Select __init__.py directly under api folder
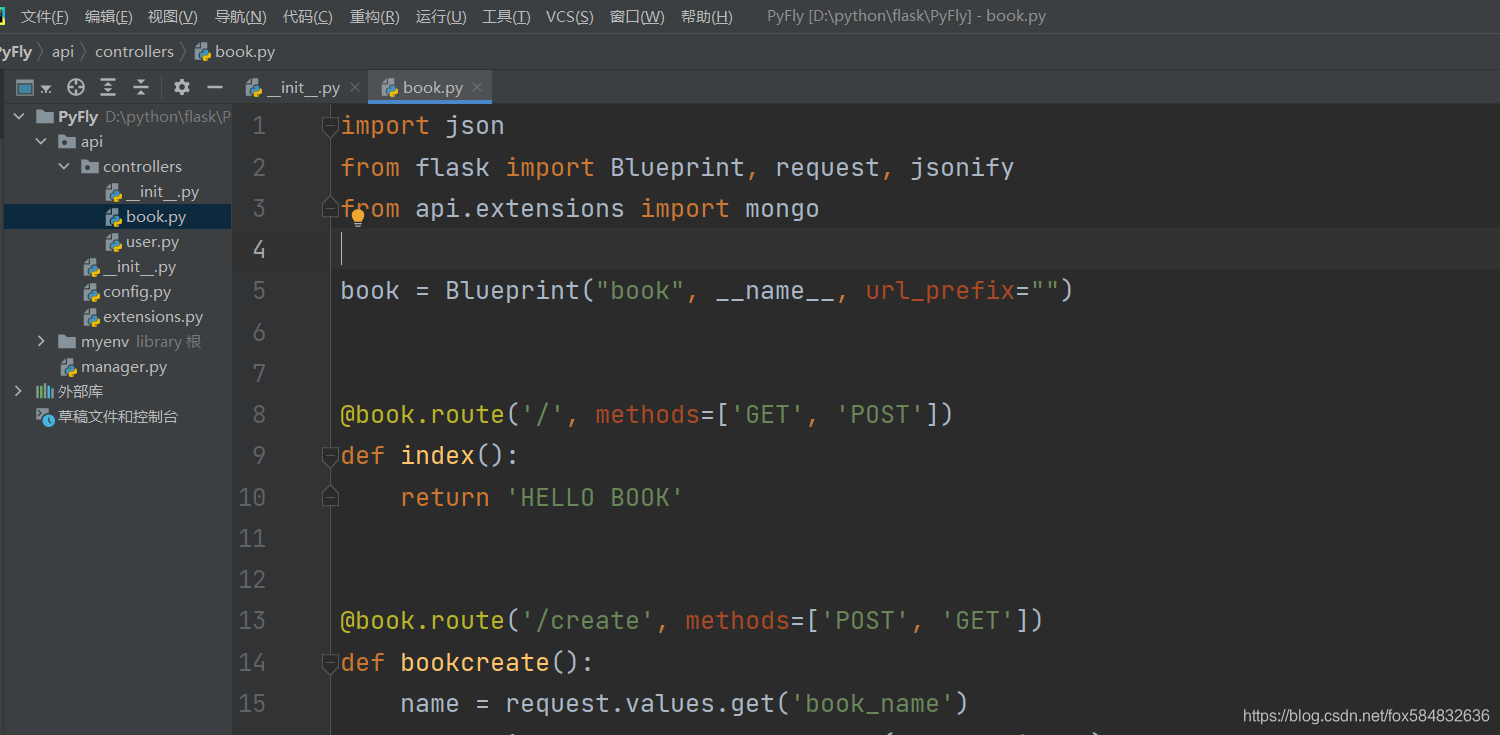The image size is (1500, 735). (139, 267)
